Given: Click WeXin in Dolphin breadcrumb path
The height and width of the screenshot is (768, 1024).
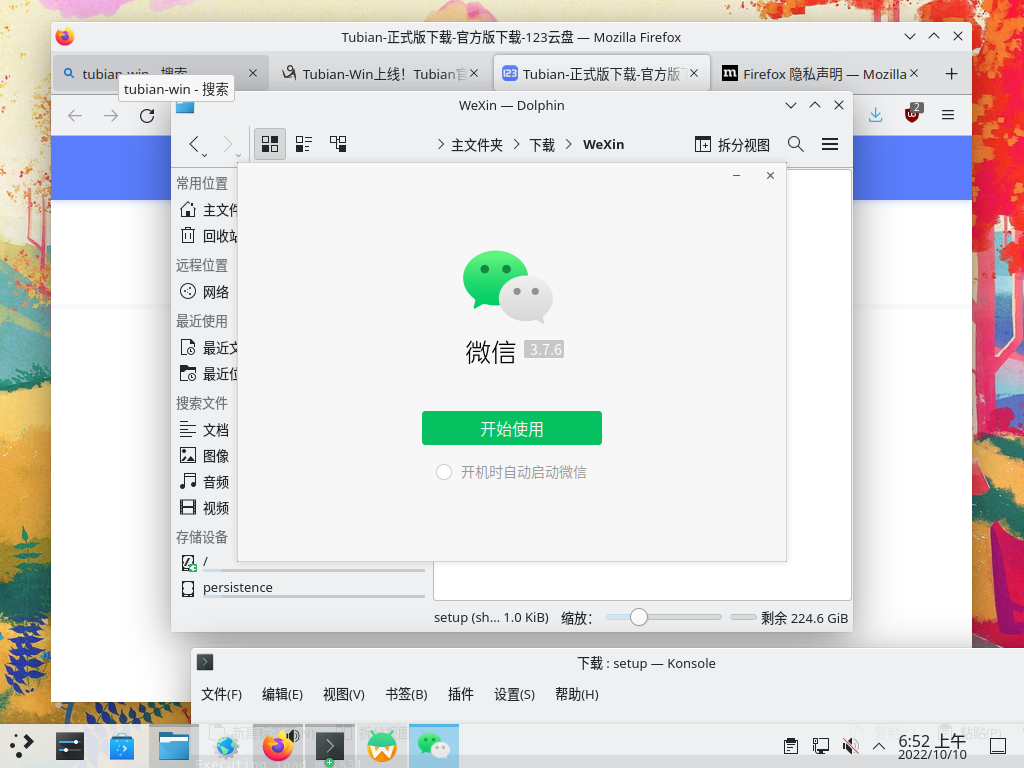Looking at the screenshot, I should (x=603, y=144).
